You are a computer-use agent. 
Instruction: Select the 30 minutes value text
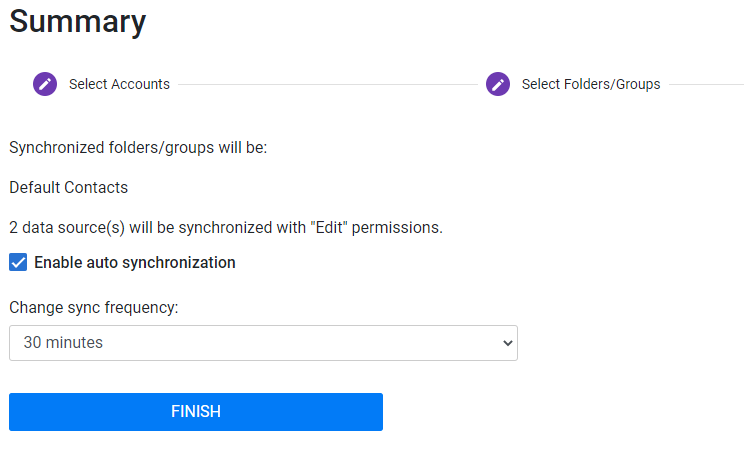(63, 342)
